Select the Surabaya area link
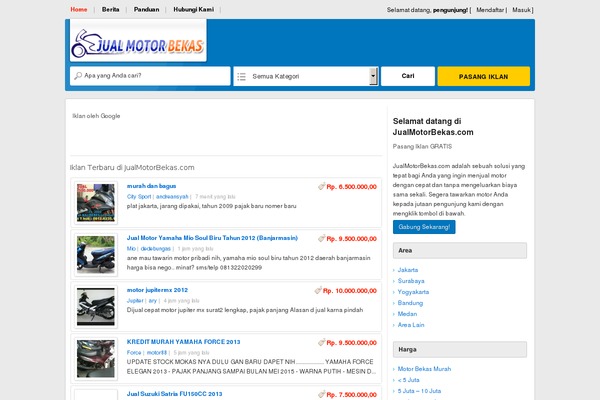 [x=411, y=281]
